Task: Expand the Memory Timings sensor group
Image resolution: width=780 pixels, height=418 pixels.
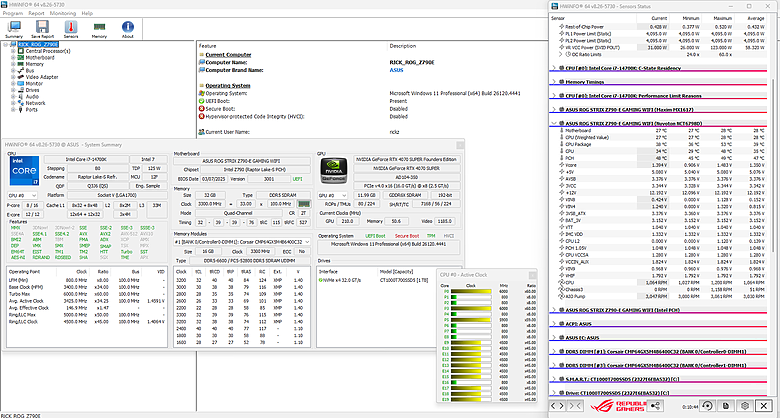Action: 555,82
